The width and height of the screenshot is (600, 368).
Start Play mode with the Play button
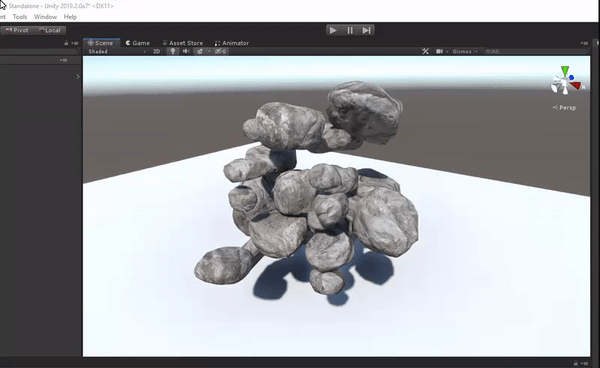pyautogui.click(x=333, y=30)
